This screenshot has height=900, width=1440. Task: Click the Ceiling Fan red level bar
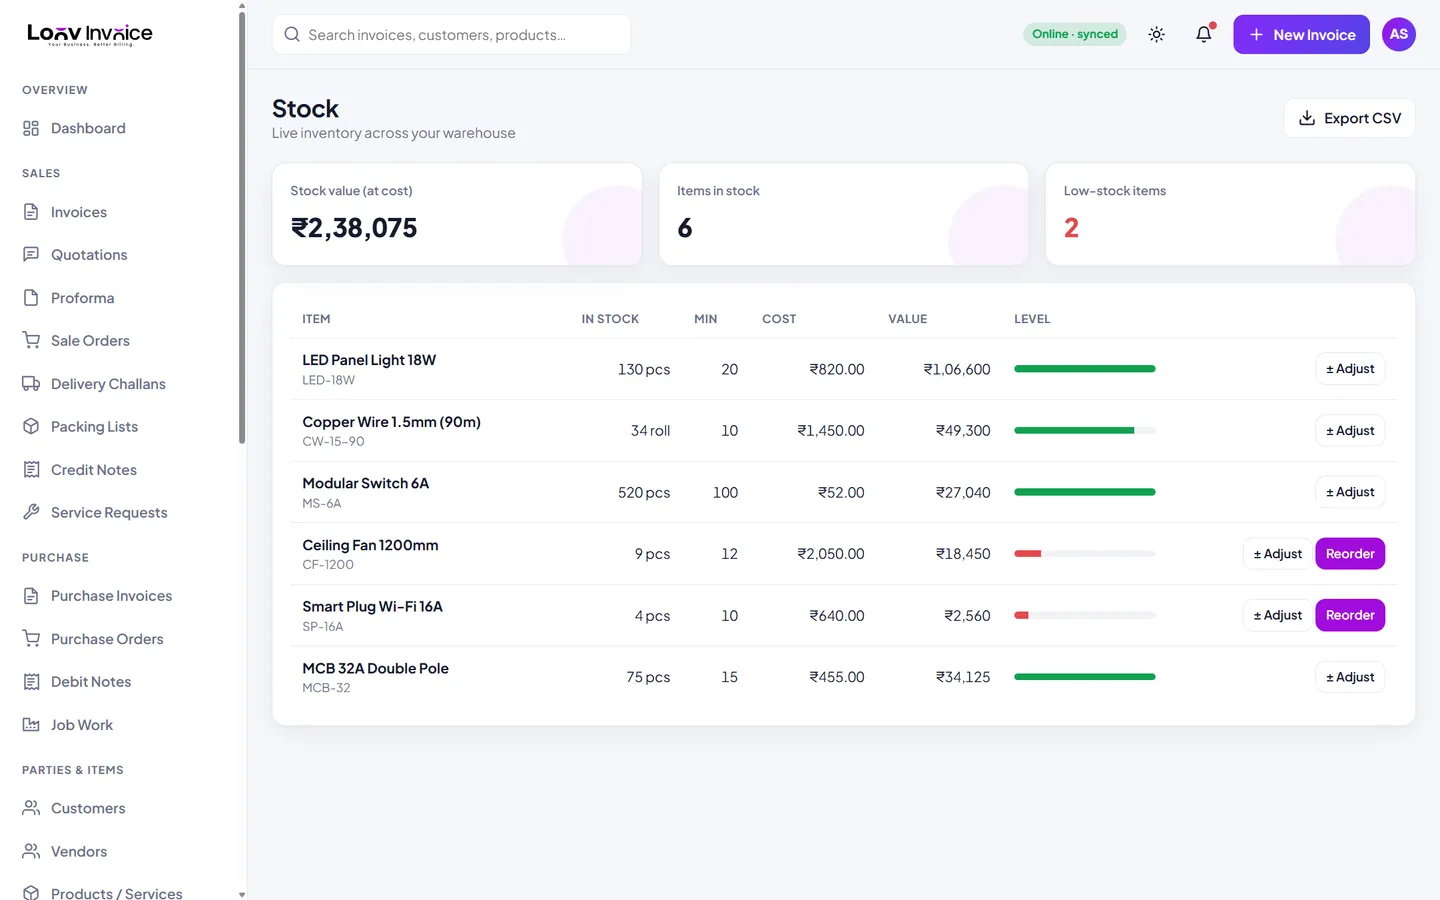point(1085,553)
